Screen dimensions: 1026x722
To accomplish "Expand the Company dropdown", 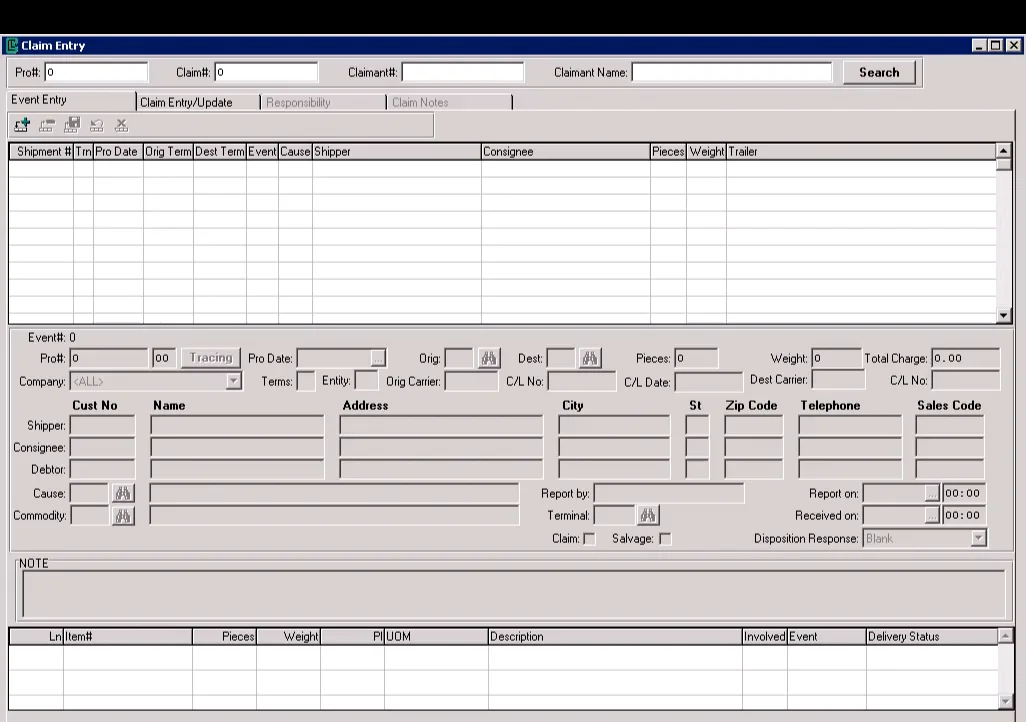I will pos(234,381).
